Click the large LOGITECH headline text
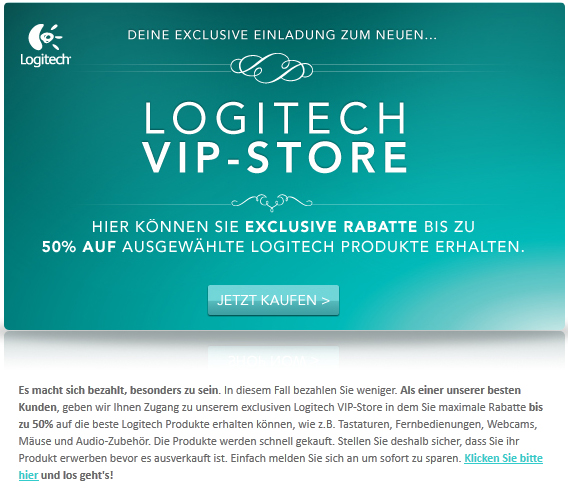The height and width of the screenshot is (490, 568). (275, 118)
